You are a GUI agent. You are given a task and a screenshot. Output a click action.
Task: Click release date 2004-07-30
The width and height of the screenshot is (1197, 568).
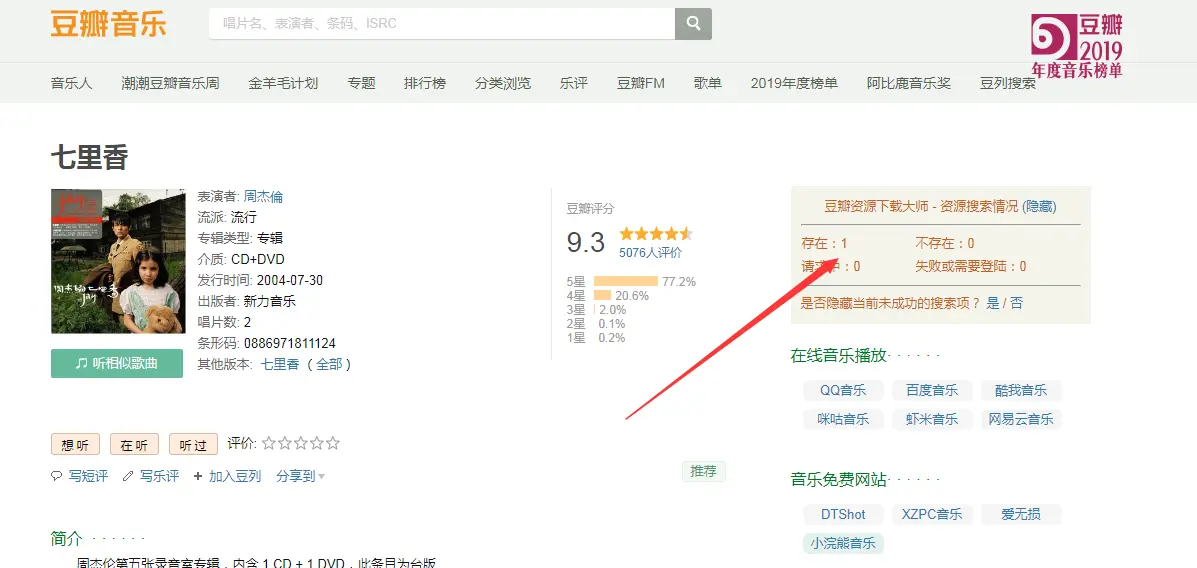[290, 280]
